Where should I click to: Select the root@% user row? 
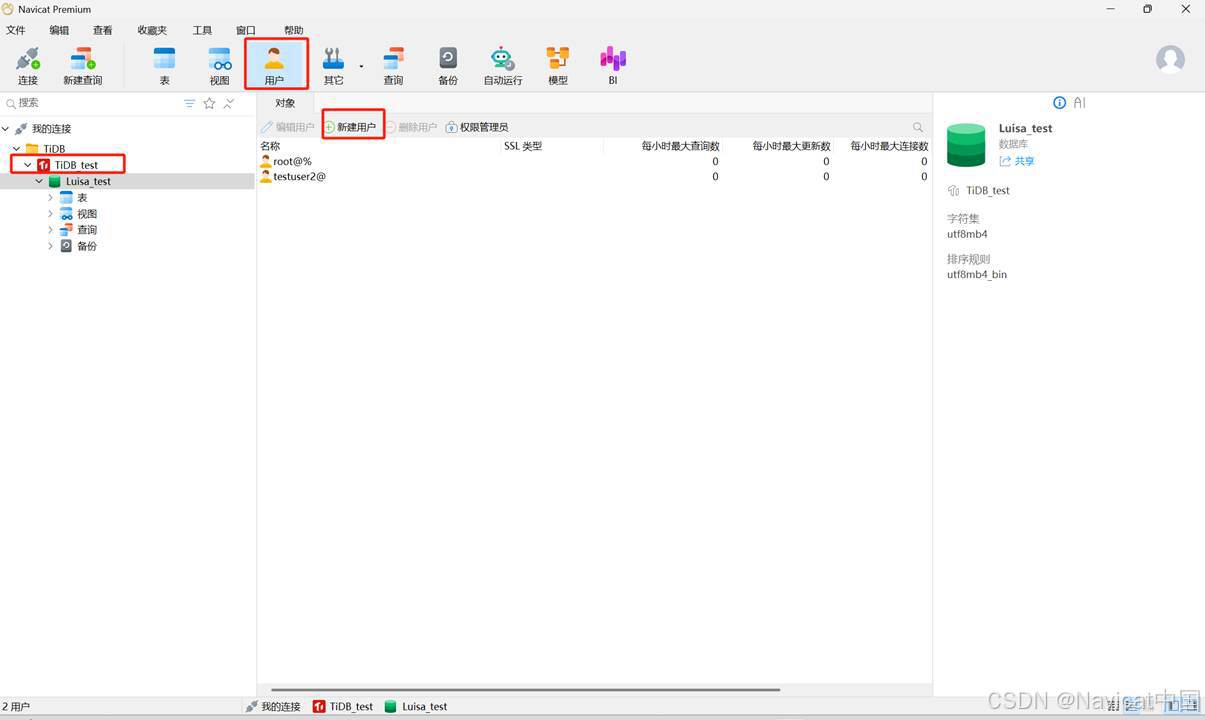pos(594,161)
